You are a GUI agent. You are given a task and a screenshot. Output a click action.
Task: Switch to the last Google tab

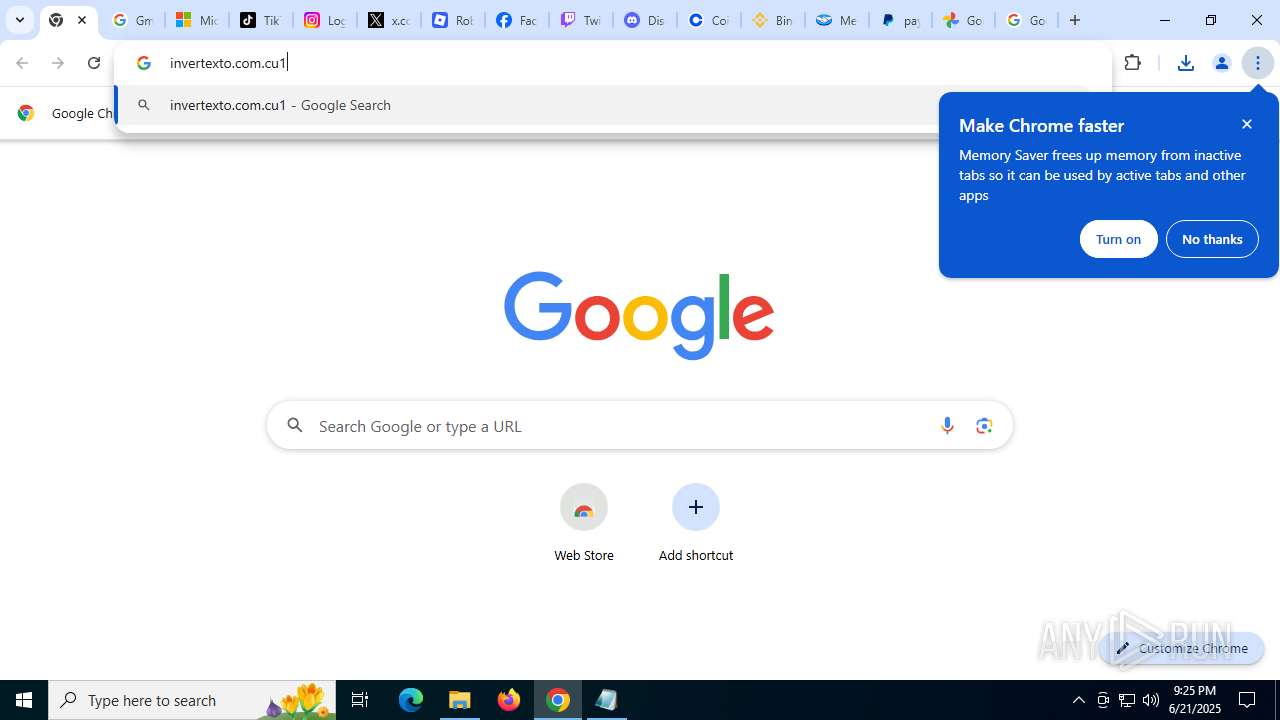pos(1026,20)
